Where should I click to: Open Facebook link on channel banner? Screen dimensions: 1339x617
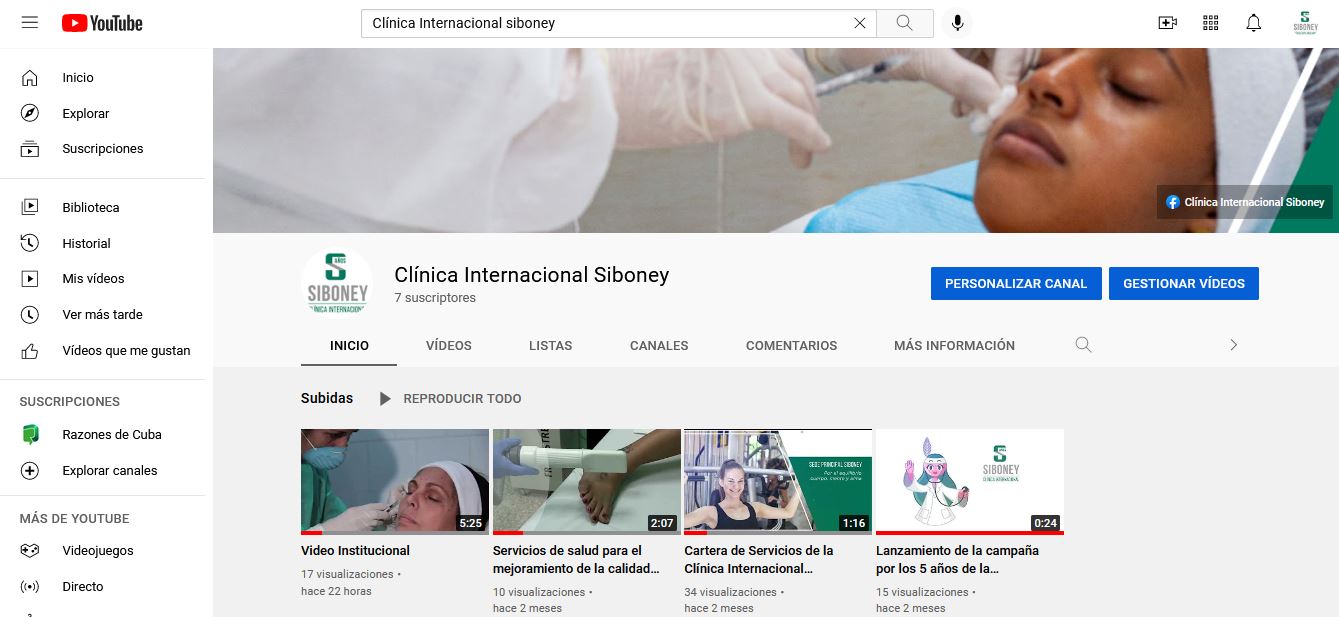(1244, 202)
